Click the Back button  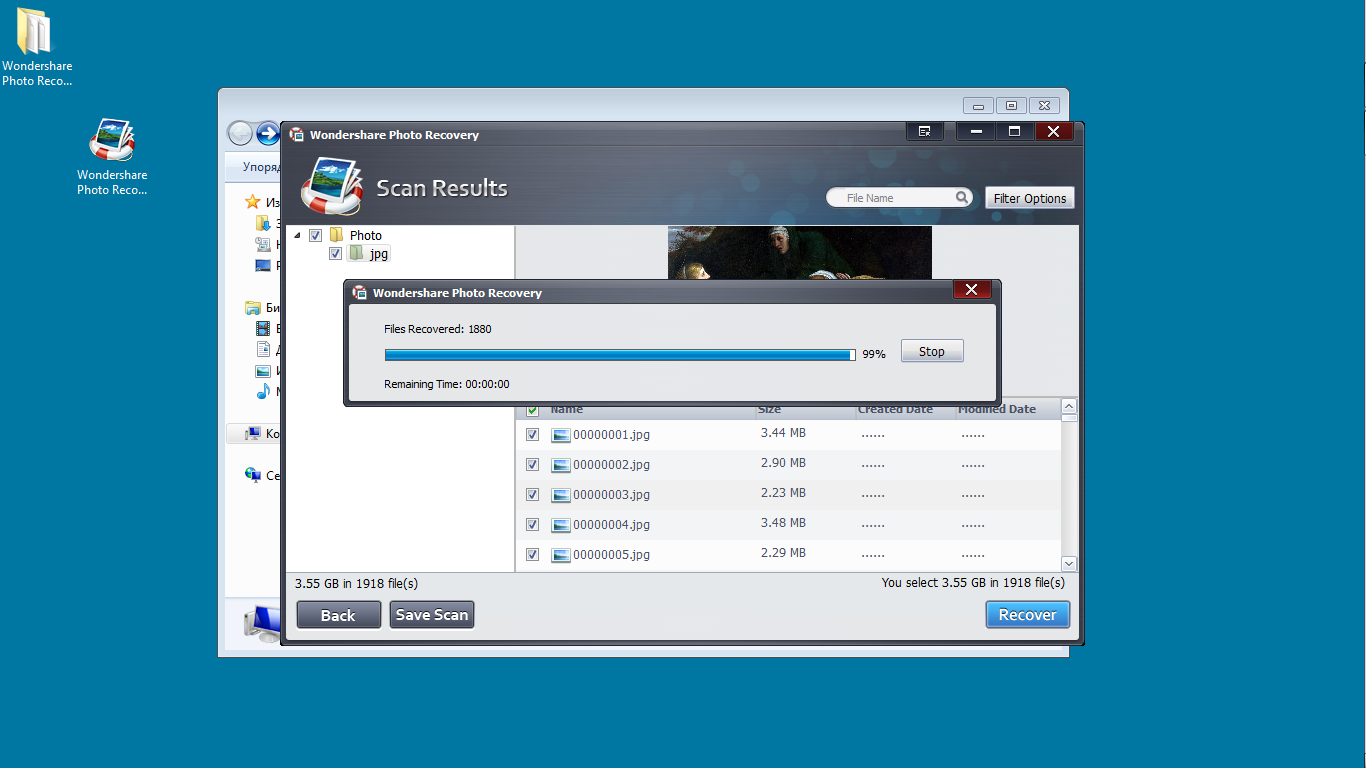tap(339, 615)
